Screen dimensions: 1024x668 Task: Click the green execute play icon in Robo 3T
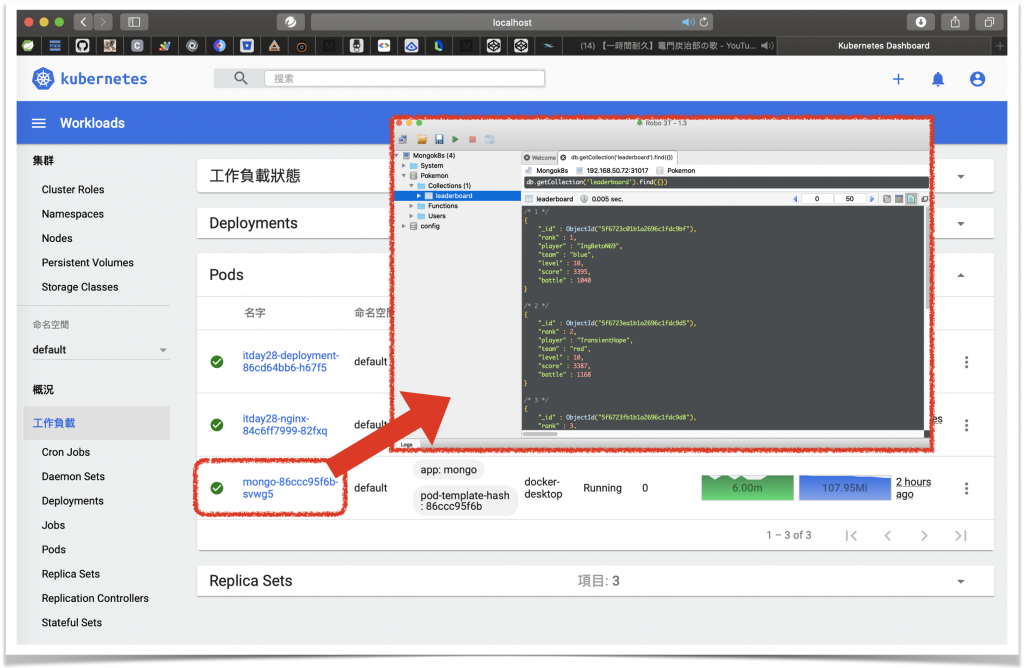[455, 139]
